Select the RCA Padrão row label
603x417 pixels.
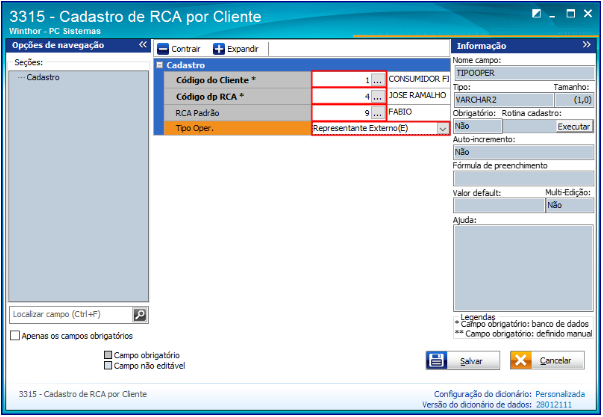click(x=197, y=113)
